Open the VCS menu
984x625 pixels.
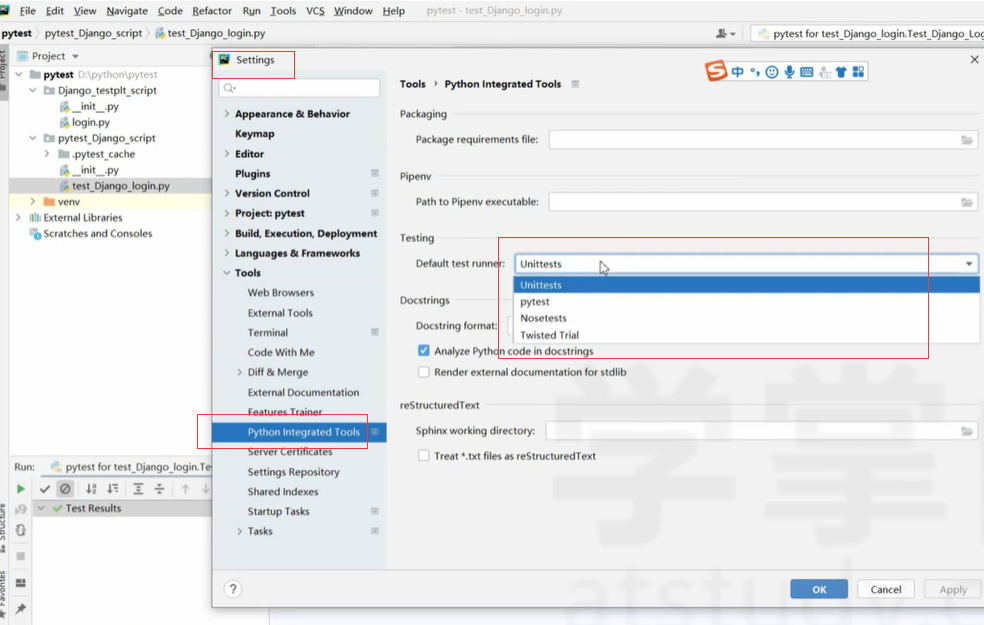point(315,11)
